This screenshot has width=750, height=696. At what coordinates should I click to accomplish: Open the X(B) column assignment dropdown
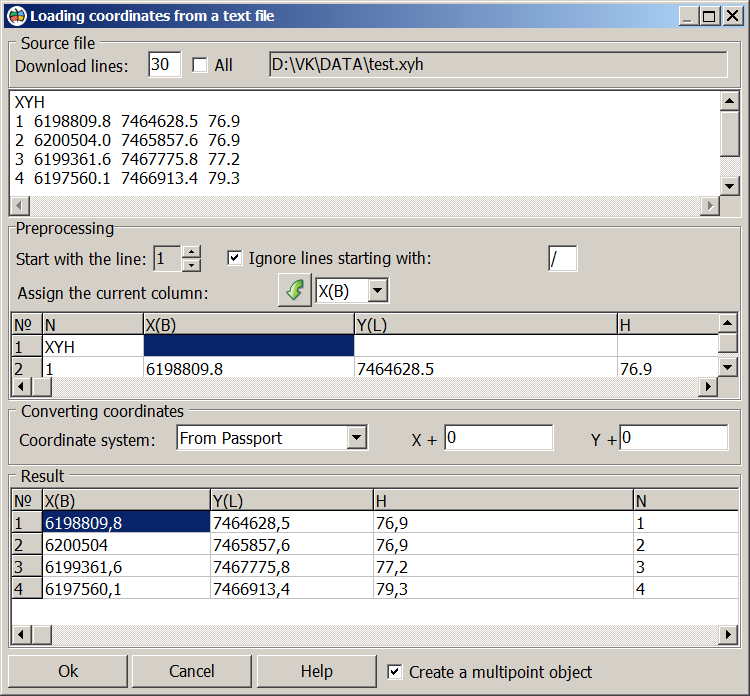(x=377, y=290)
